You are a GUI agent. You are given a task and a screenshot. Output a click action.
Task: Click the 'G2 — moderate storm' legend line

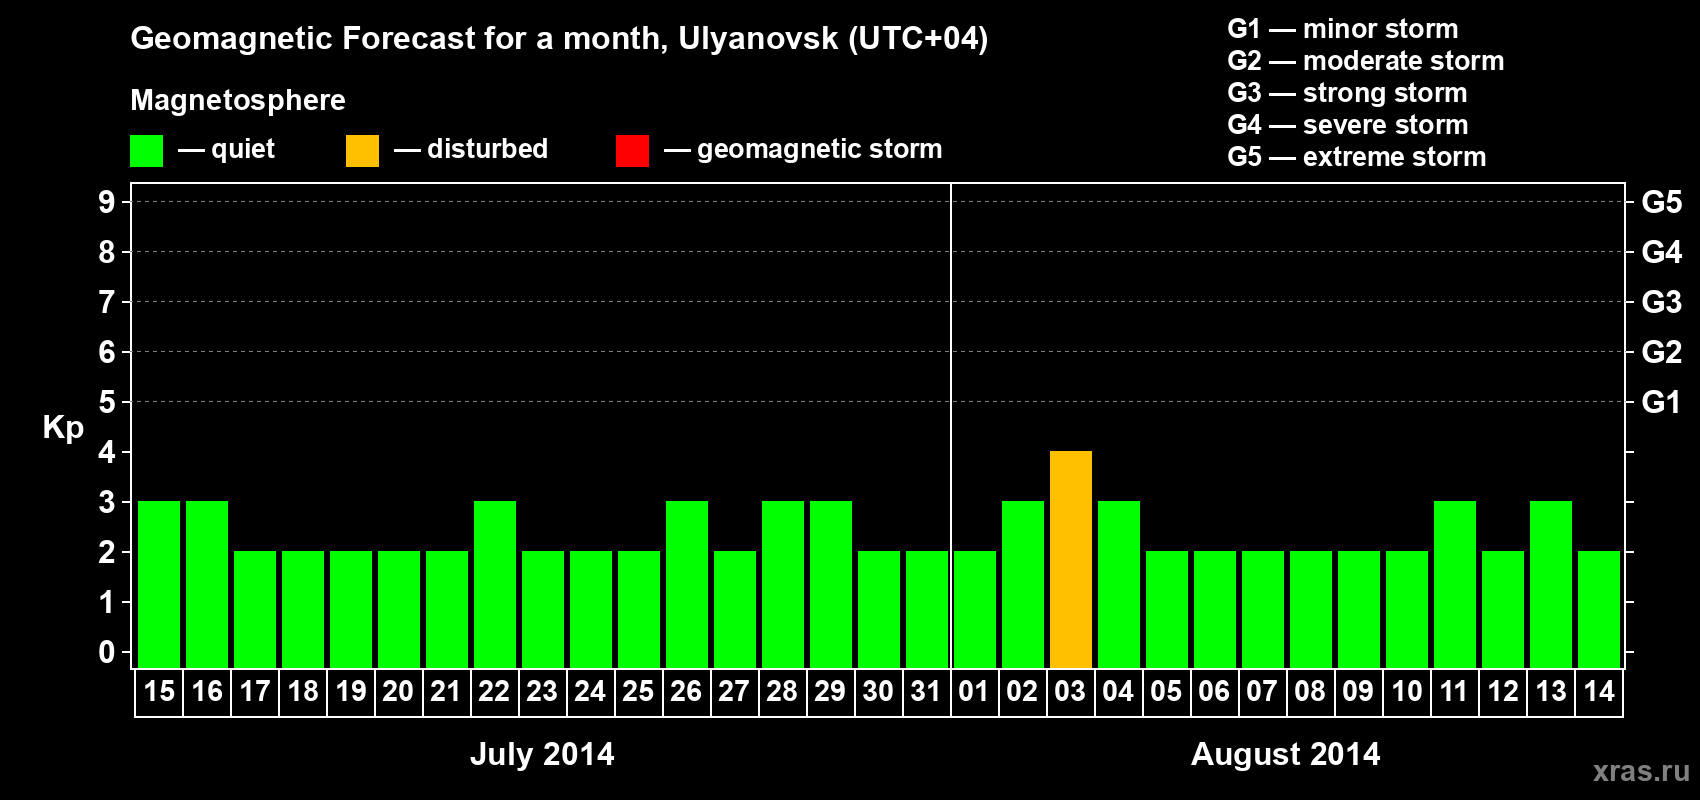pyautogui.click(x=1366, y=61)
